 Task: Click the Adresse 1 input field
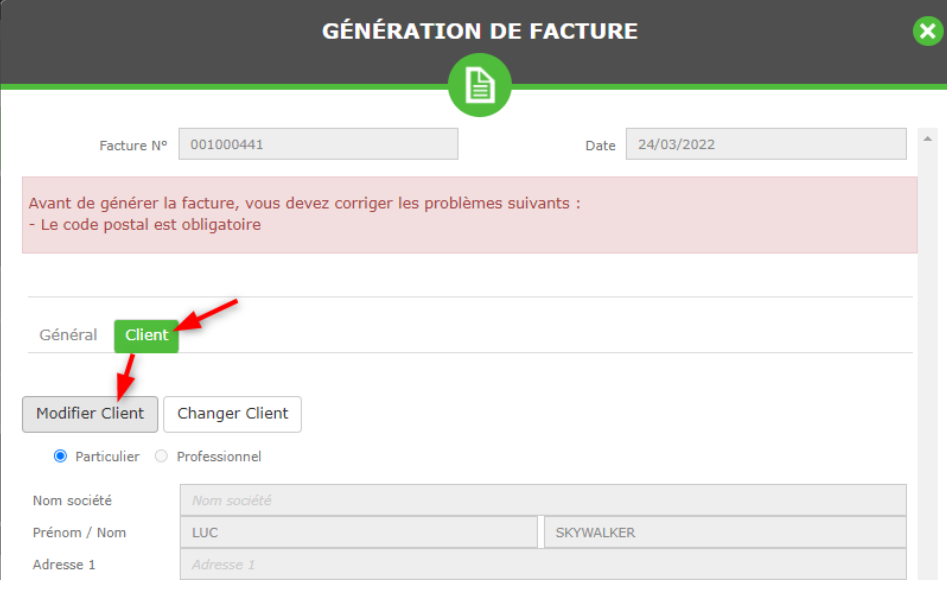[543, 564]
